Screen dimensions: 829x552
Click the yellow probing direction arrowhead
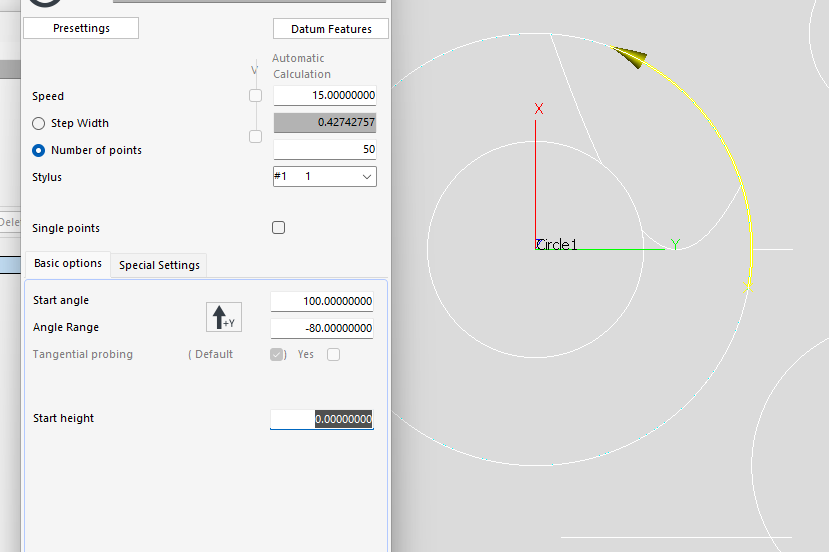629,58
